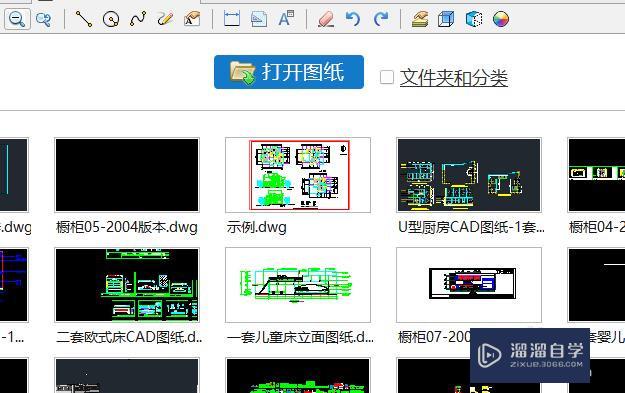Activate the text annotation pencil tool
Viewport: 625px width, 393px height.
pyautogui.click(x=192, y=19)
